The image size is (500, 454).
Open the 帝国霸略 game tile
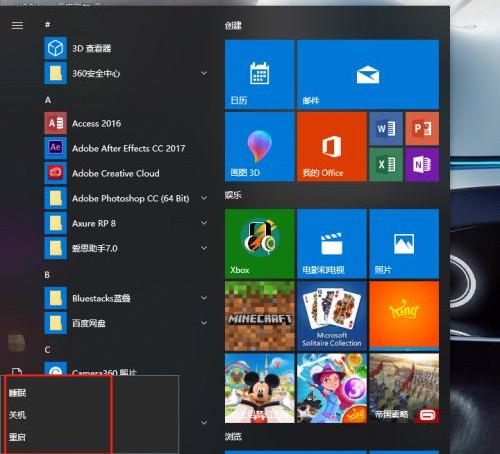point(404,388)
